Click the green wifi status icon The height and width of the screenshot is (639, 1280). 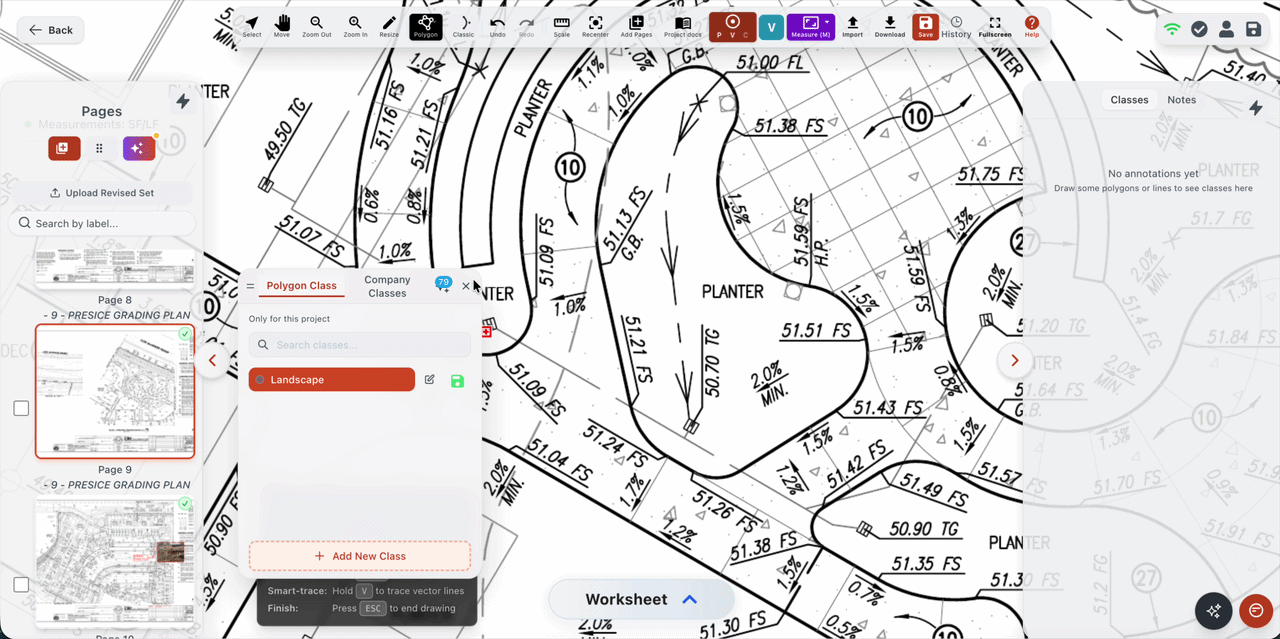click(1172, 29)
